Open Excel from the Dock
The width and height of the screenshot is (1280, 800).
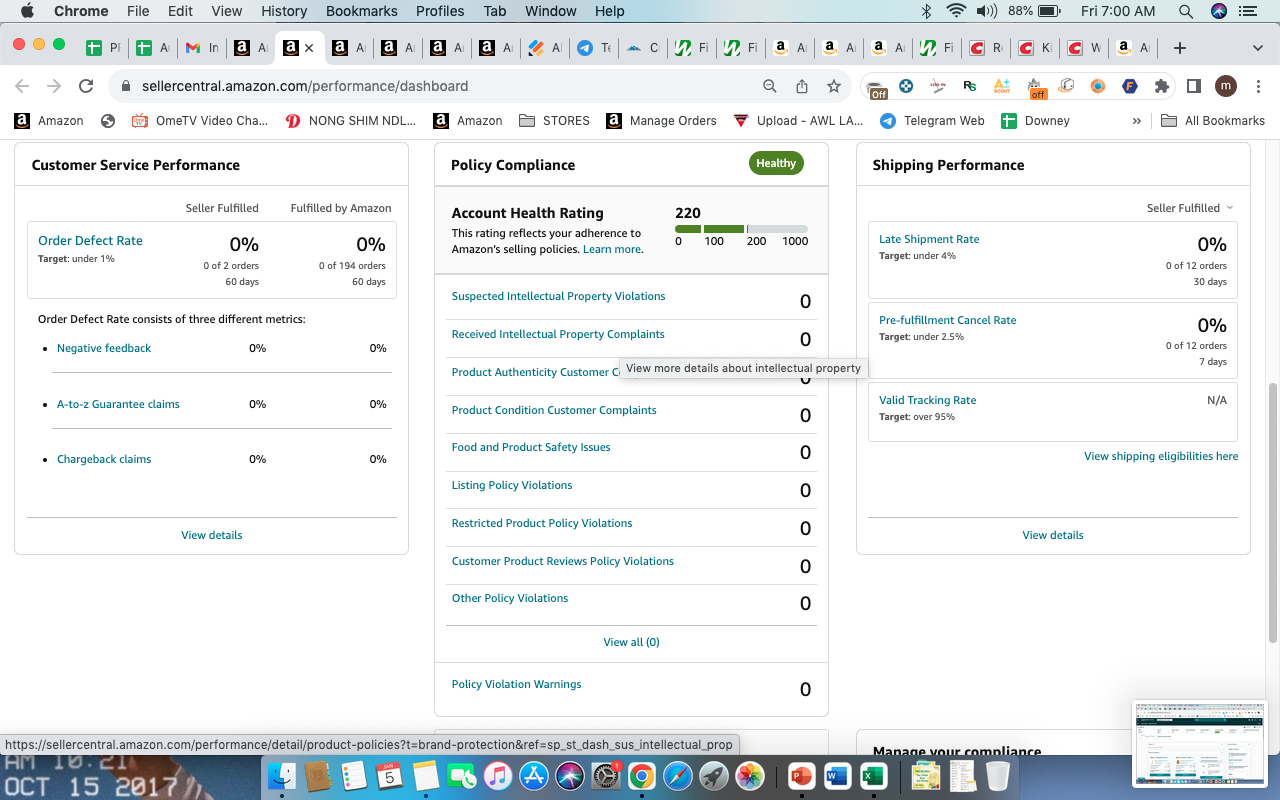pyautogui.click(x=873, y=775)
